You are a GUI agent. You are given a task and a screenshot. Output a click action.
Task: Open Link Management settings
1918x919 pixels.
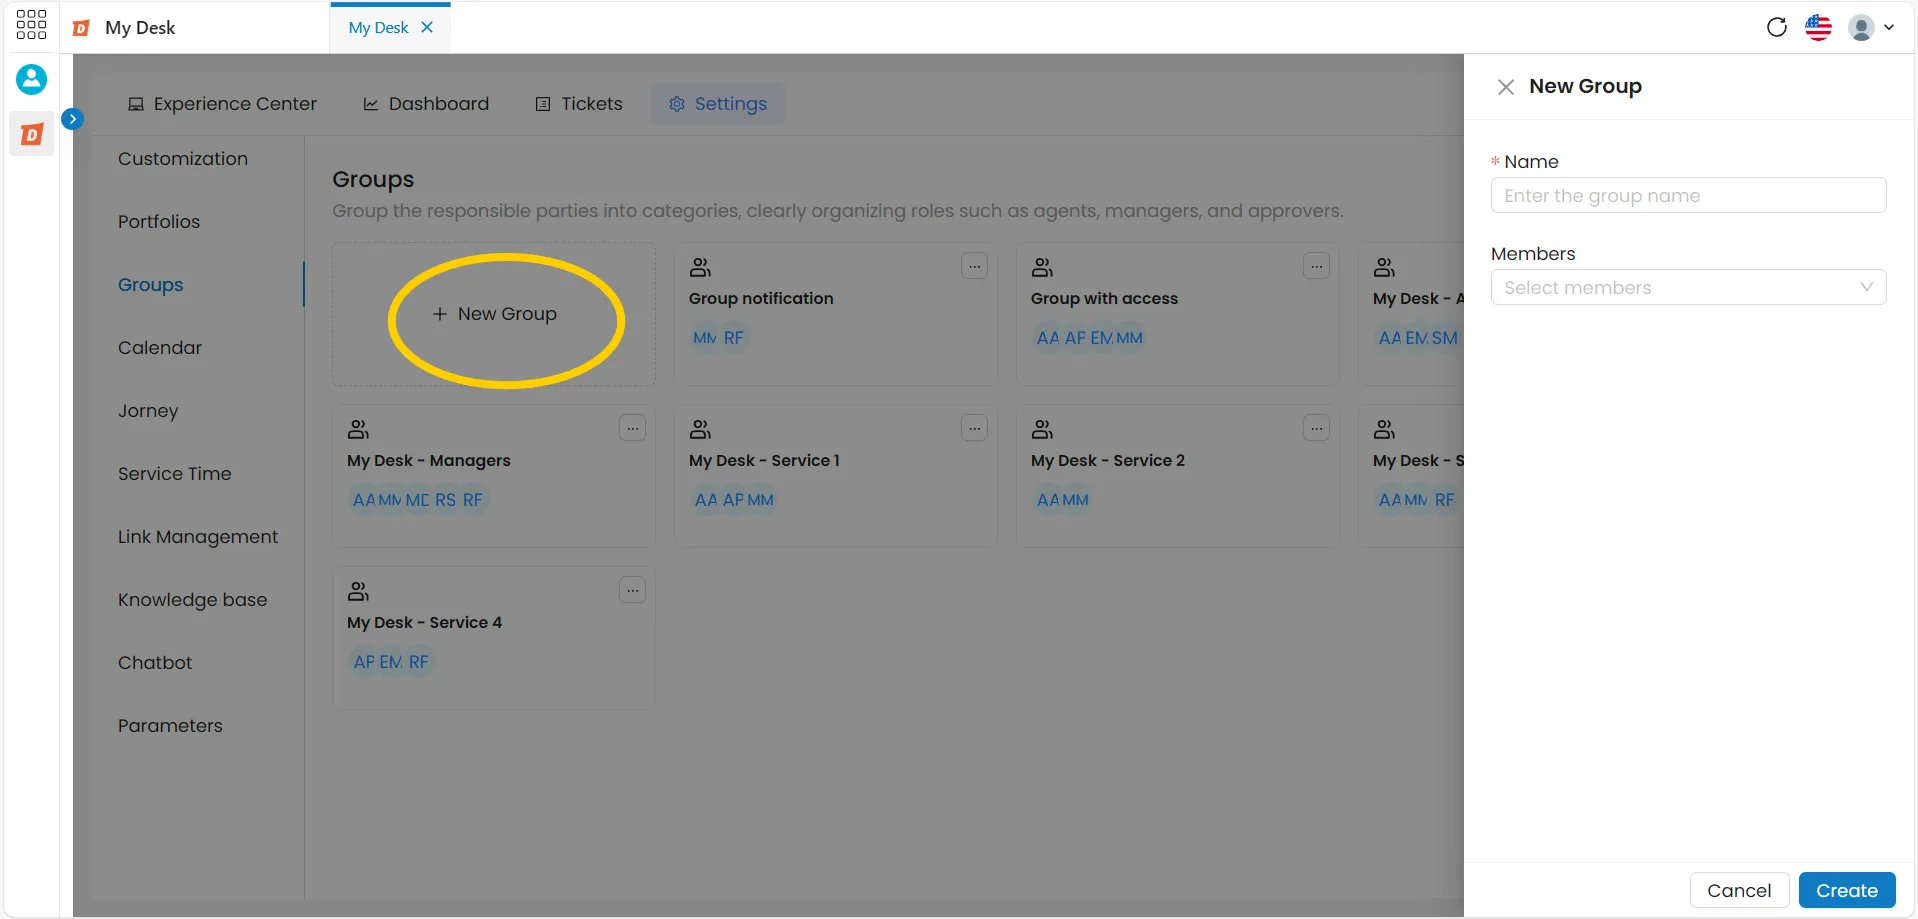tap(198, 537)
